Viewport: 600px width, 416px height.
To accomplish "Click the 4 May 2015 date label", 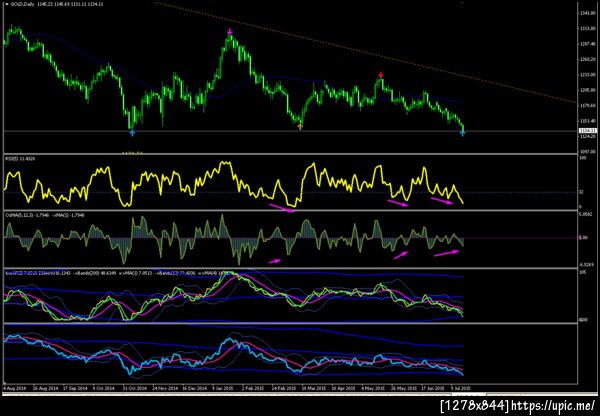I will [373, 388].
